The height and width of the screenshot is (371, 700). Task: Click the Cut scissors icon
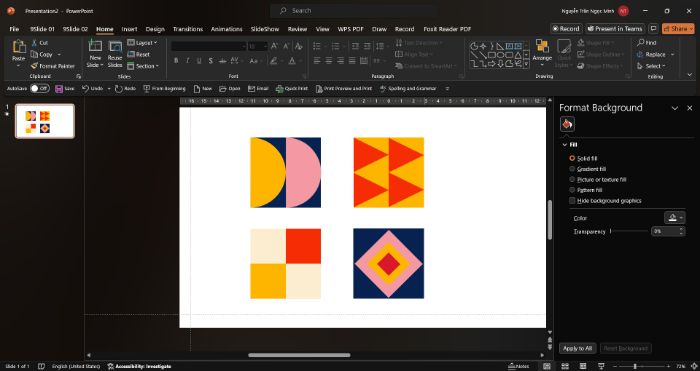point(34,43)
